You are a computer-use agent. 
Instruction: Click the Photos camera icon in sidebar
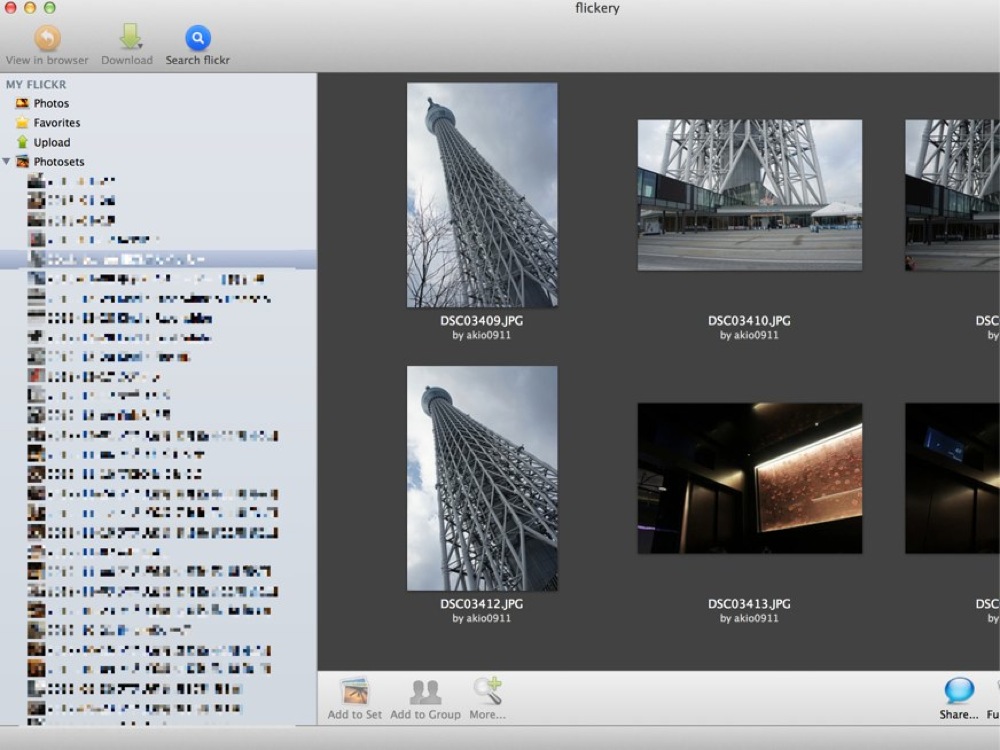click(x=22, y=103)
